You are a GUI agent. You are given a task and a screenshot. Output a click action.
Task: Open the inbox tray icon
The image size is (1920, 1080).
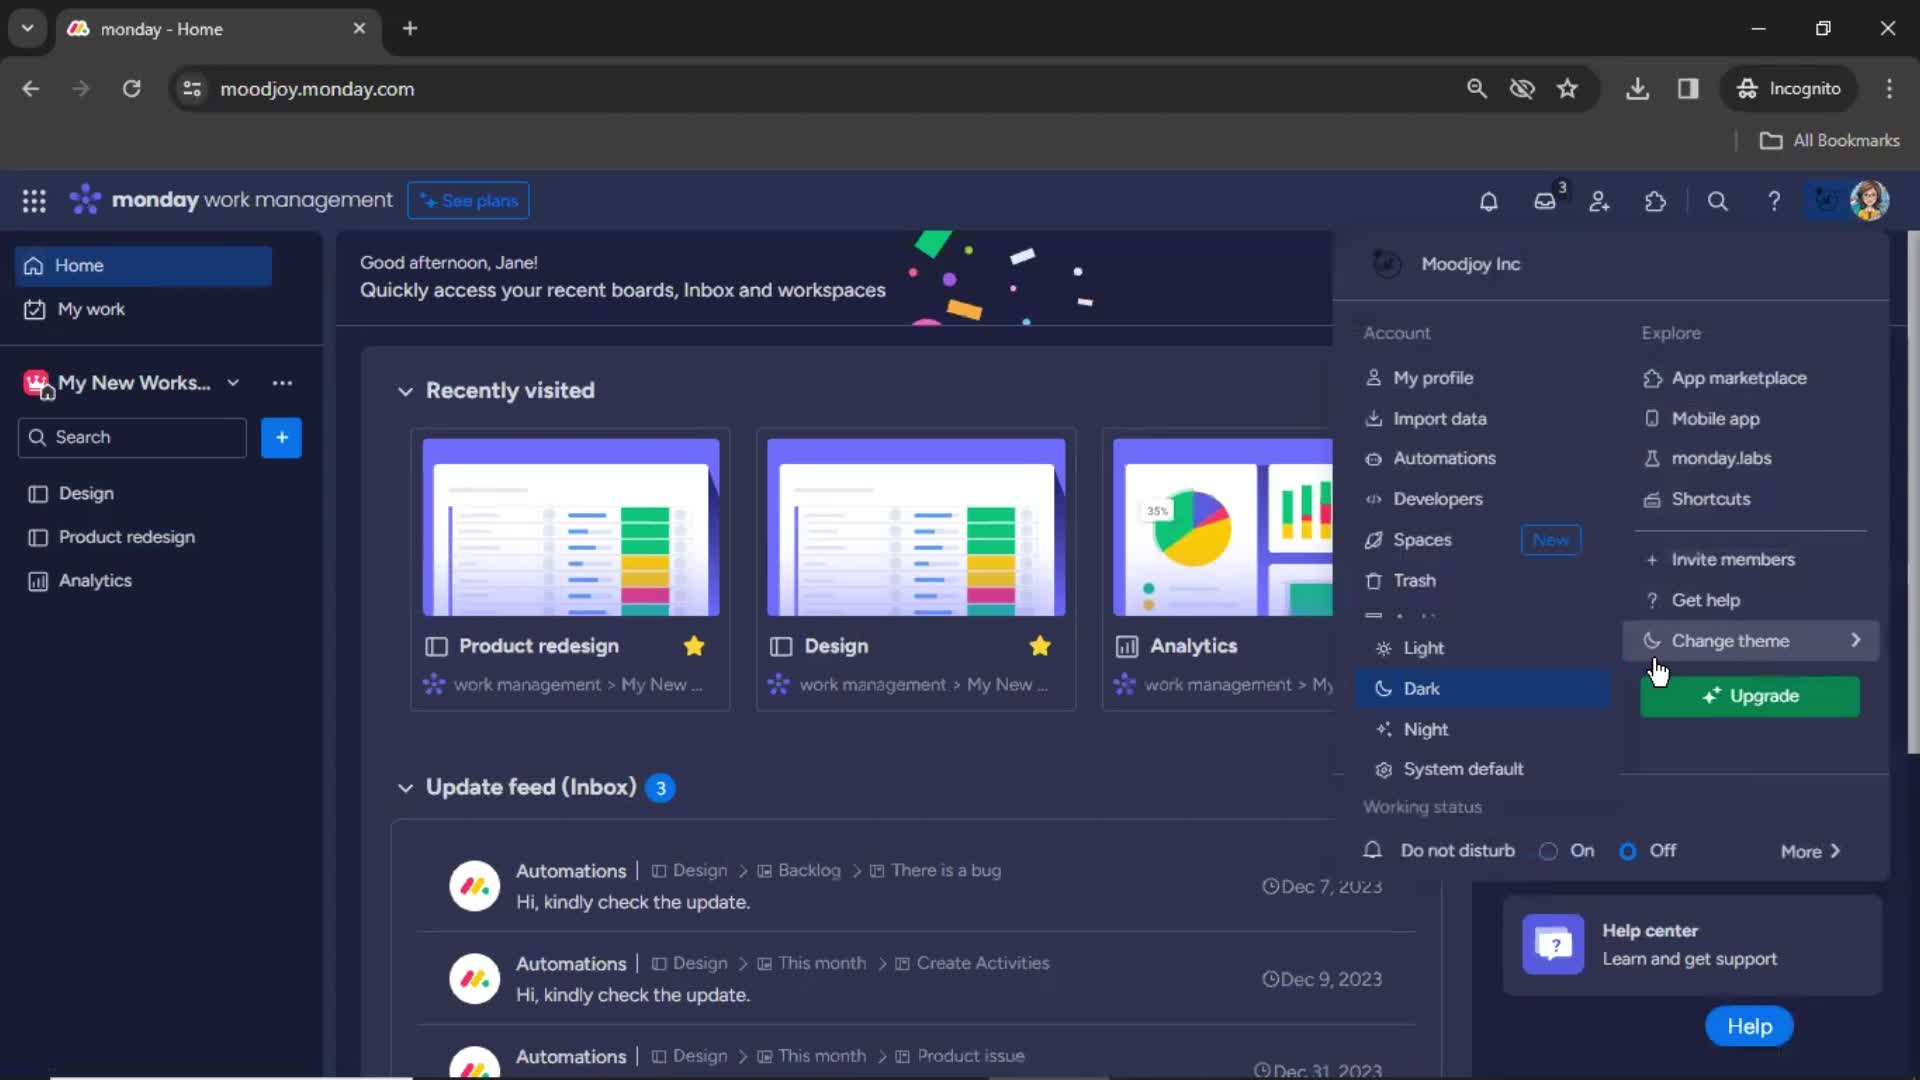[x=1545, y=201]
